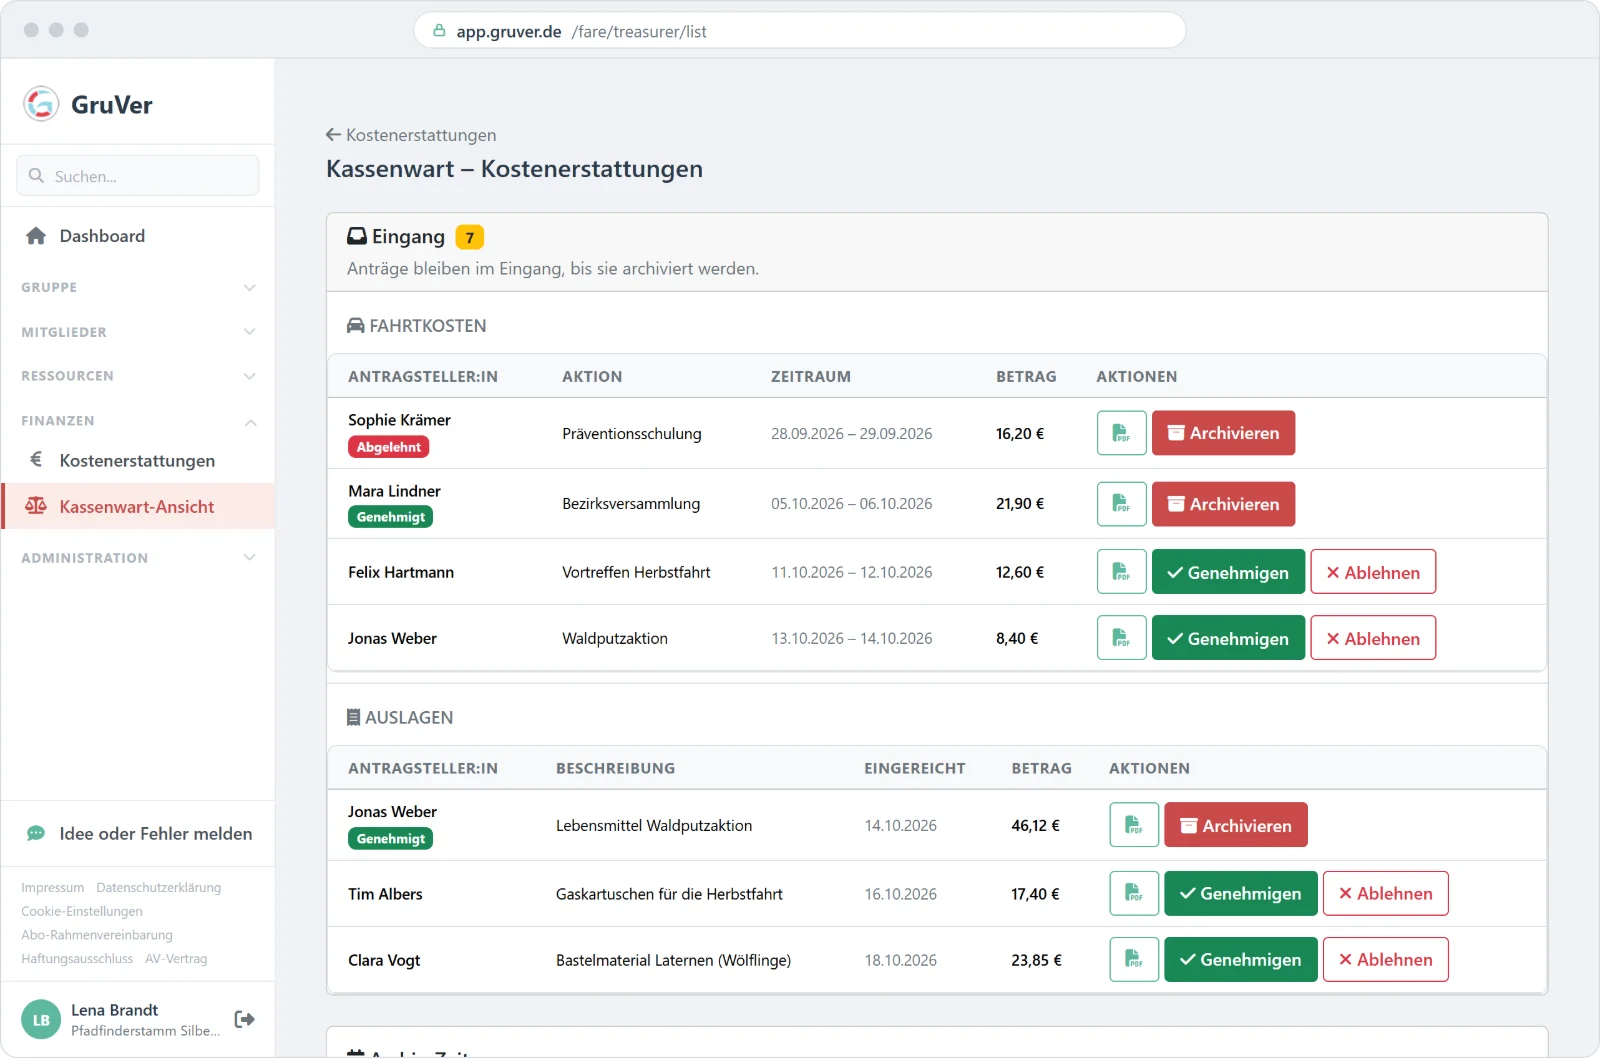Open PDF for Lebensmittel Waldputzaktion expense
The width and height of the screenshot is (1600, 1058).
1134,825
